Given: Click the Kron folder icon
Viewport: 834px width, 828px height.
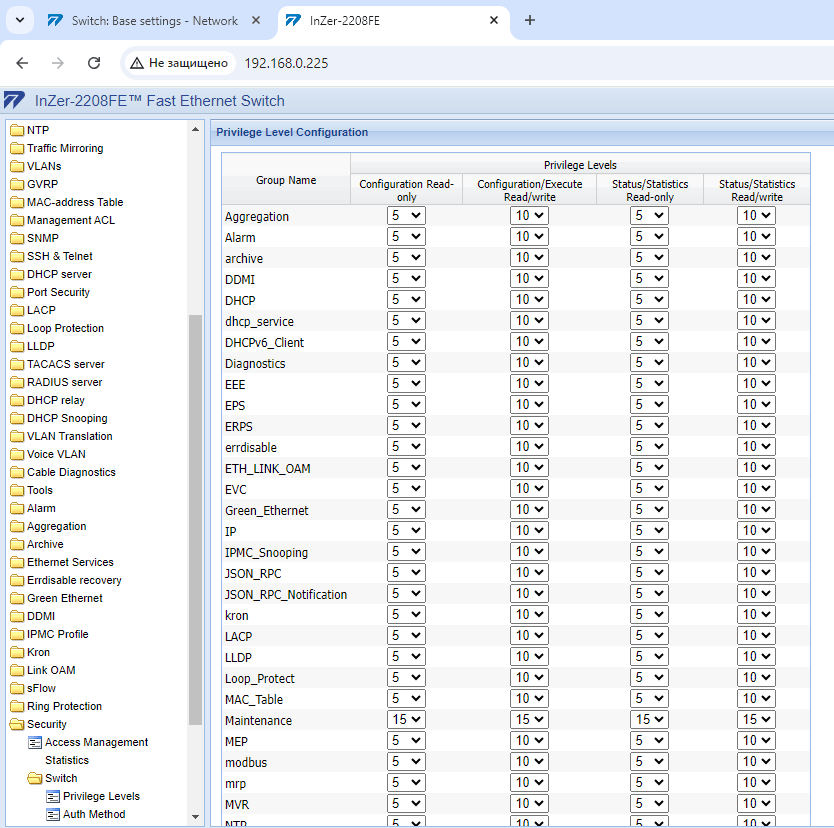Looking at the screenshot, I should (17, 653).
